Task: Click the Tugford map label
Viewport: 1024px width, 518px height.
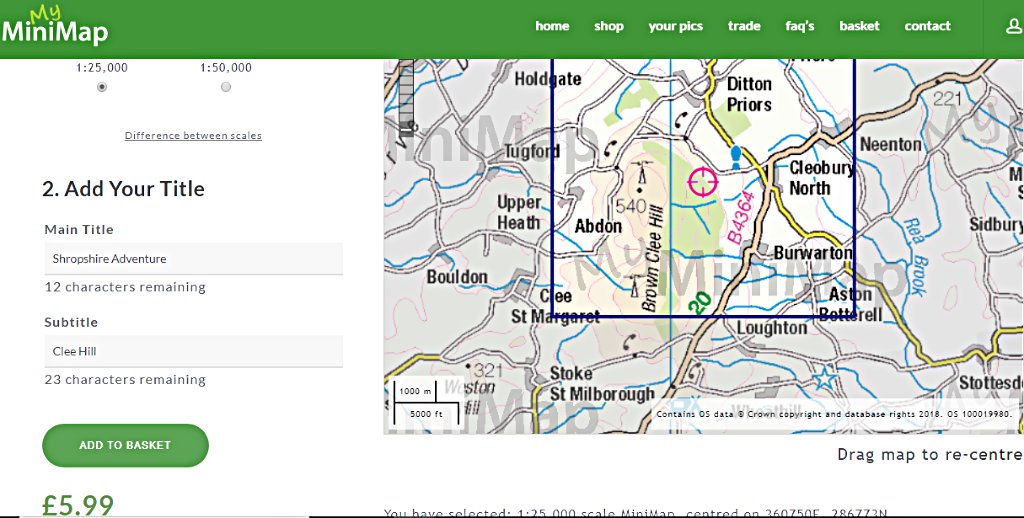Action: click(532, 152)
